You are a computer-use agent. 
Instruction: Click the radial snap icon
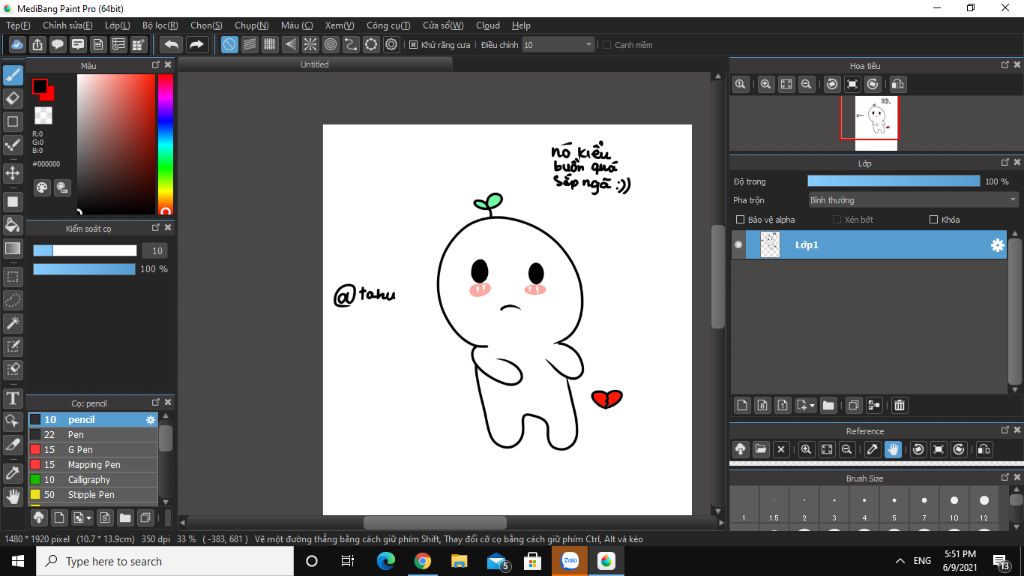(310, 44)
